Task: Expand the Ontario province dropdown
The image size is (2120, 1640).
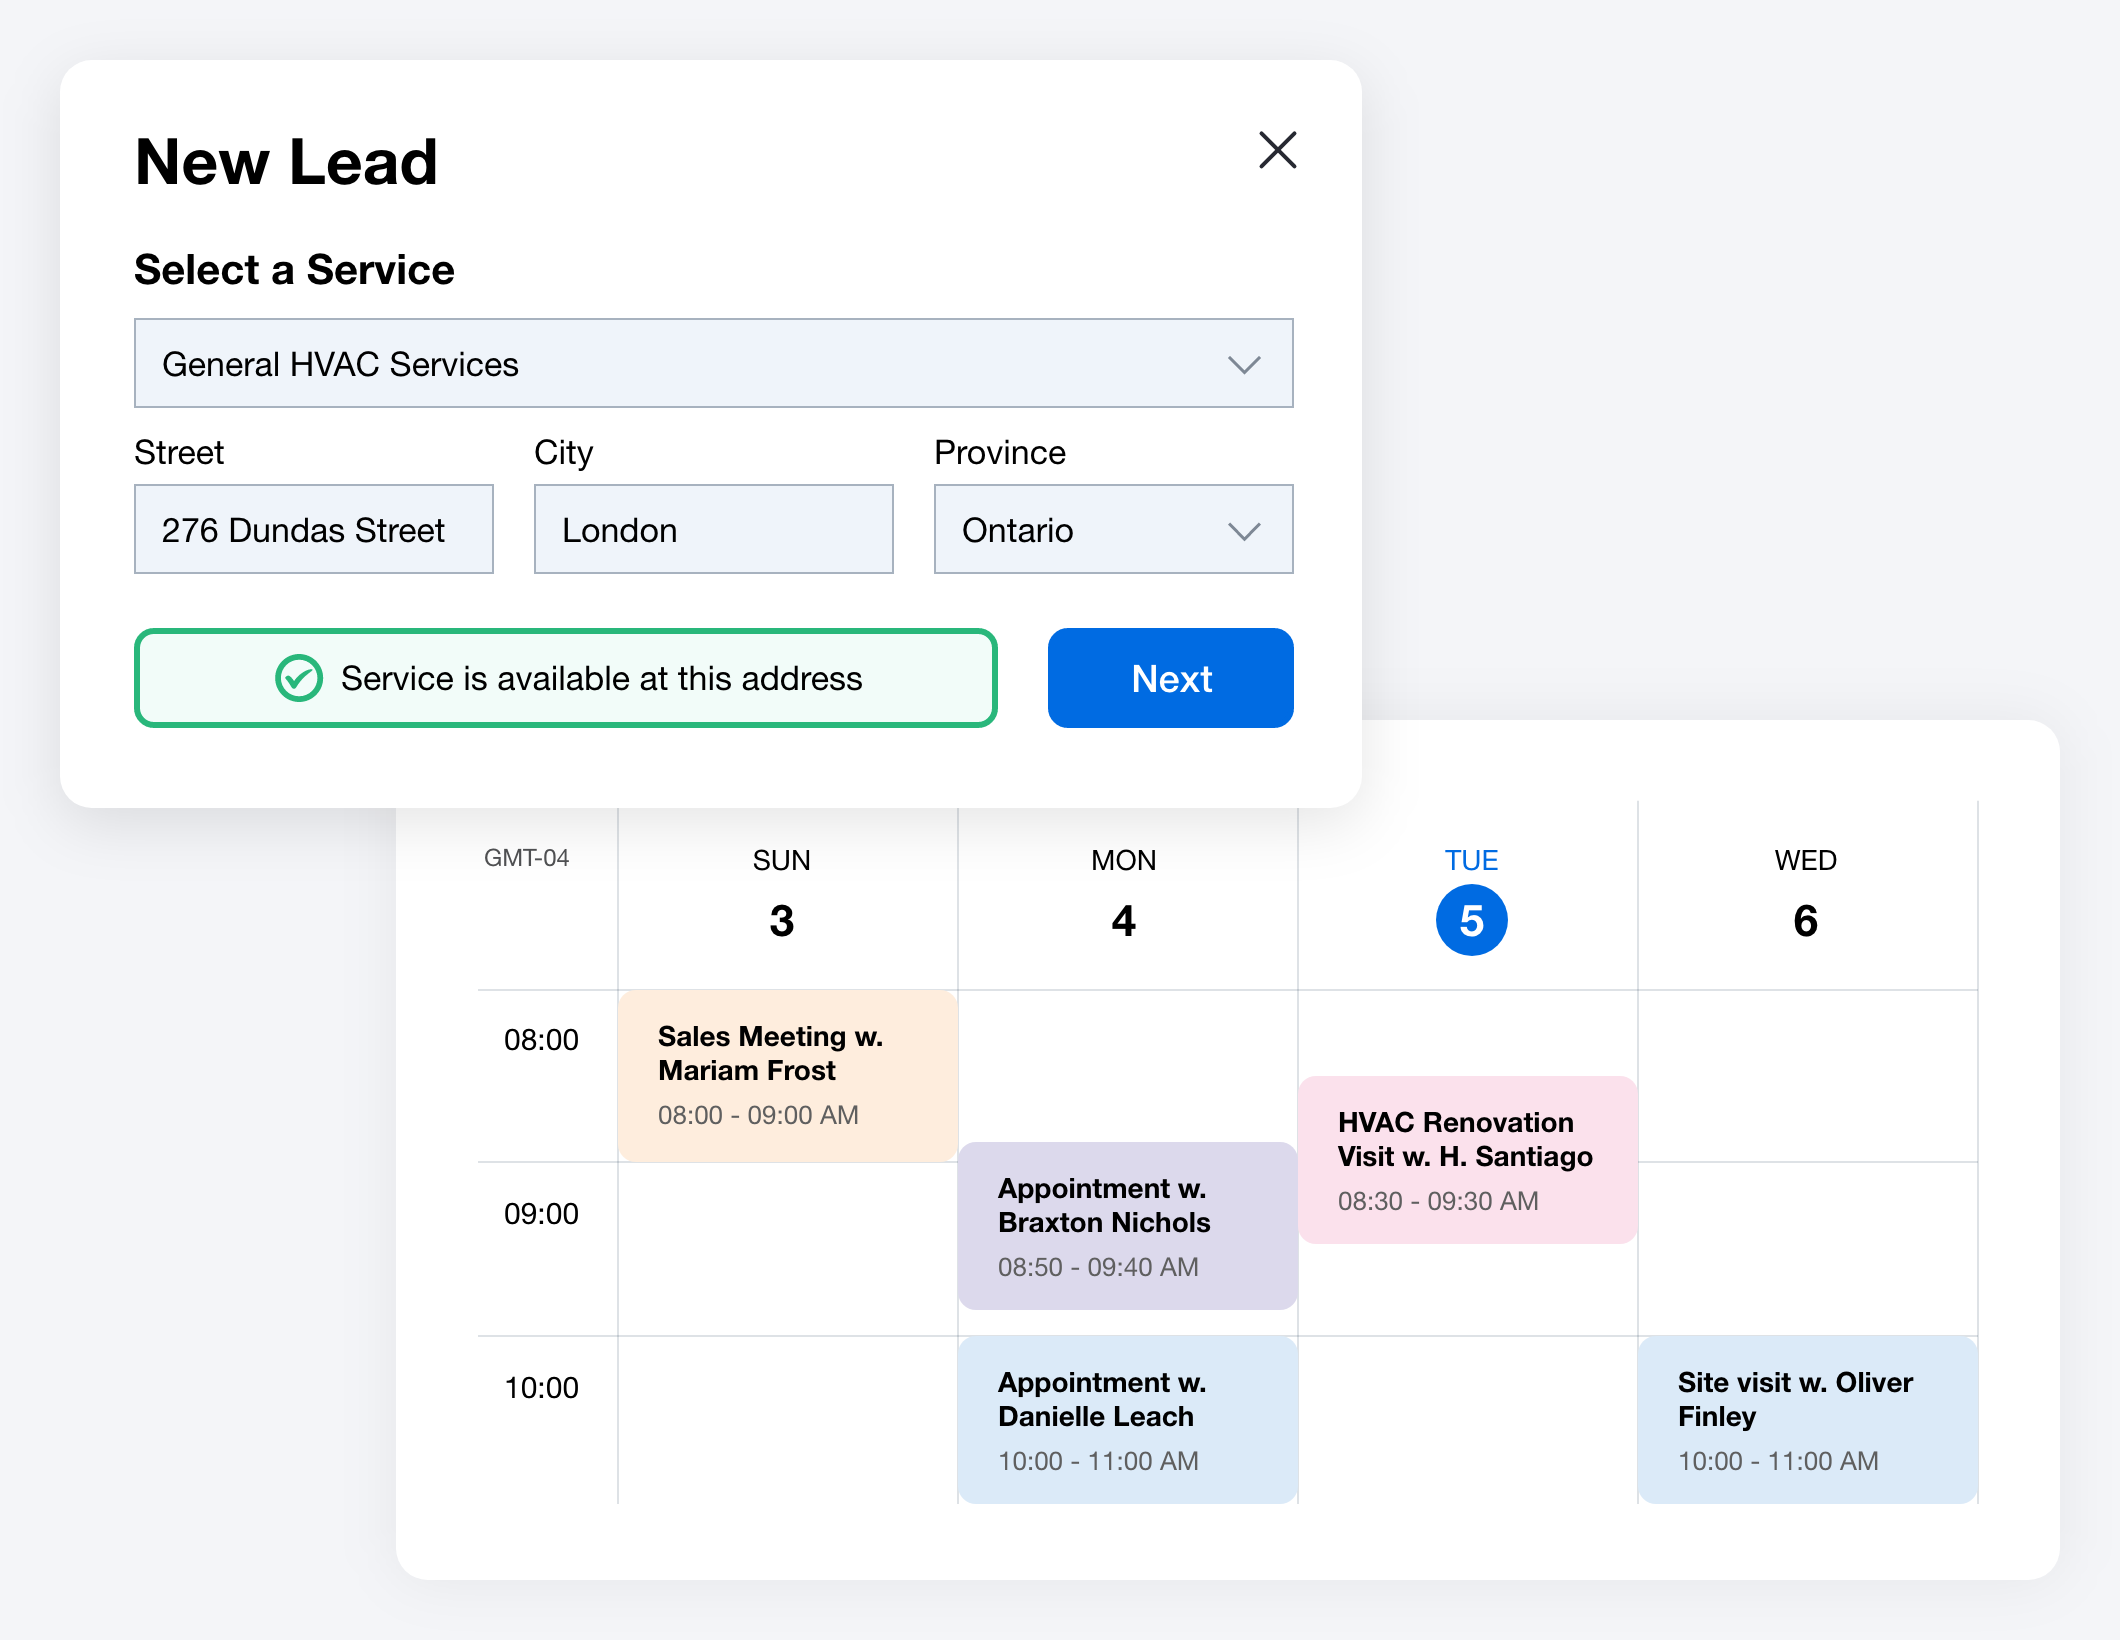Action: pyautogui.click(x=1113, y=529)
